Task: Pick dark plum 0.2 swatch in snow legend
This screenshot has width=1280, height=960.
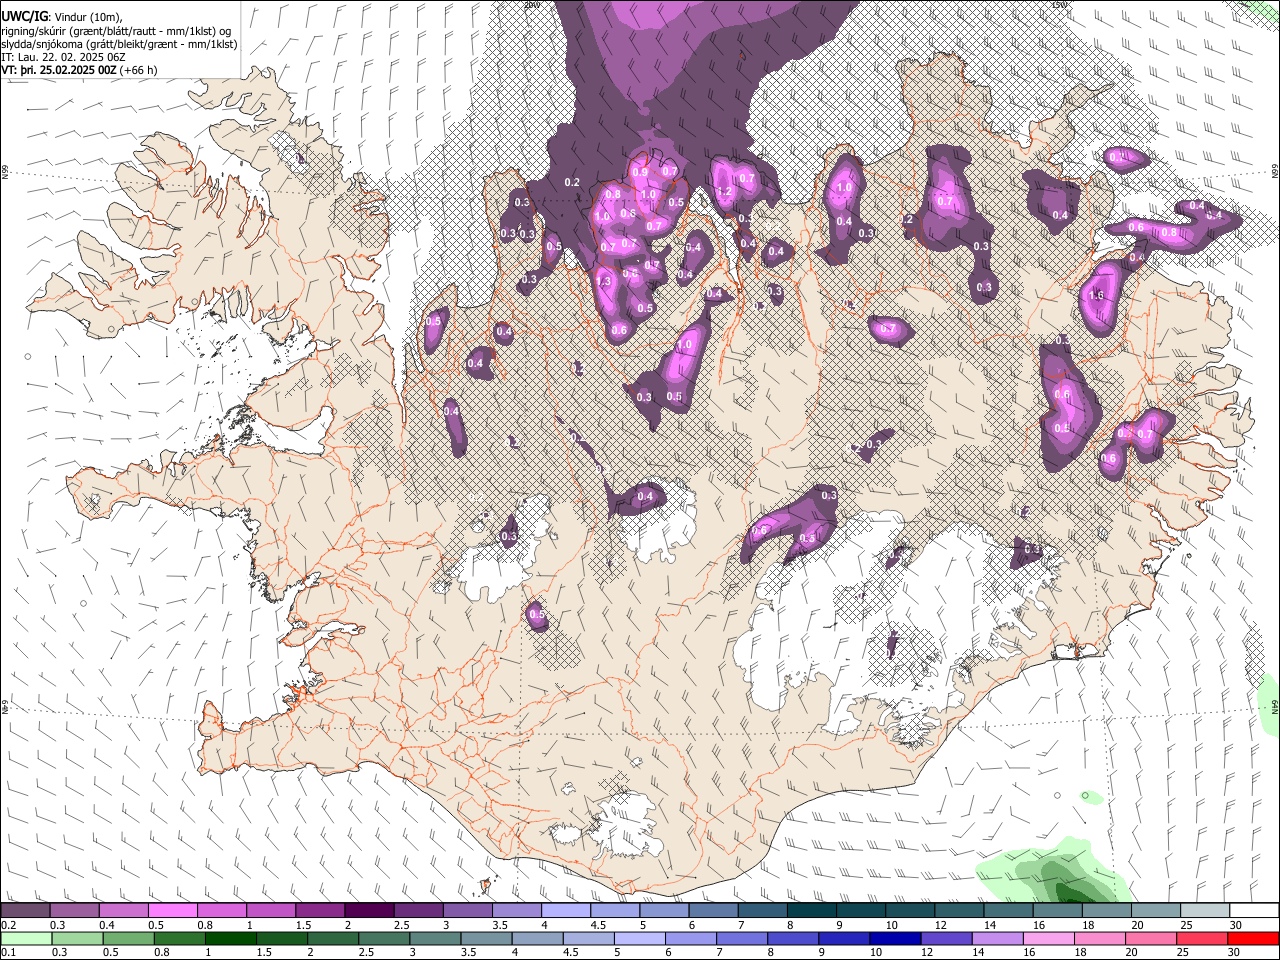Action: [x=25, y=911]
